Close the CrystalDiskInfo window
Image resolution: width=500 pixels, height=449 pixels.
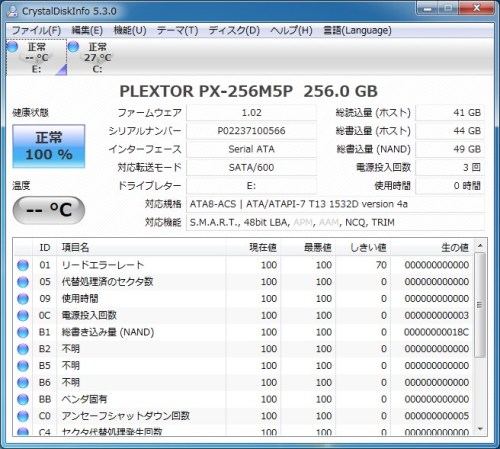477,8
